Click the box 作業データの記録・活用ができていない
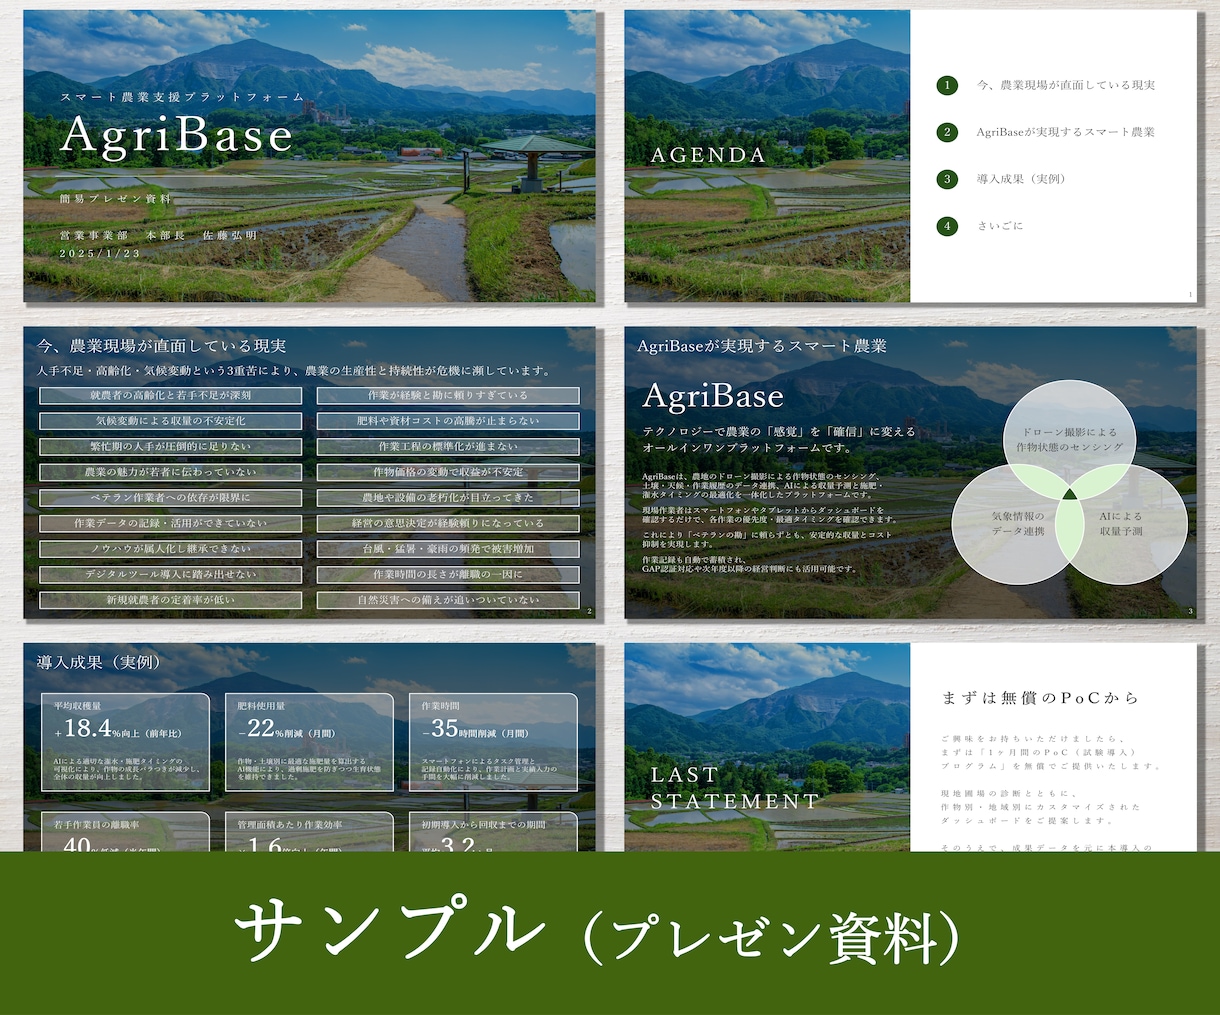This screenshot has width=1220, height=1015. [171, 523]
